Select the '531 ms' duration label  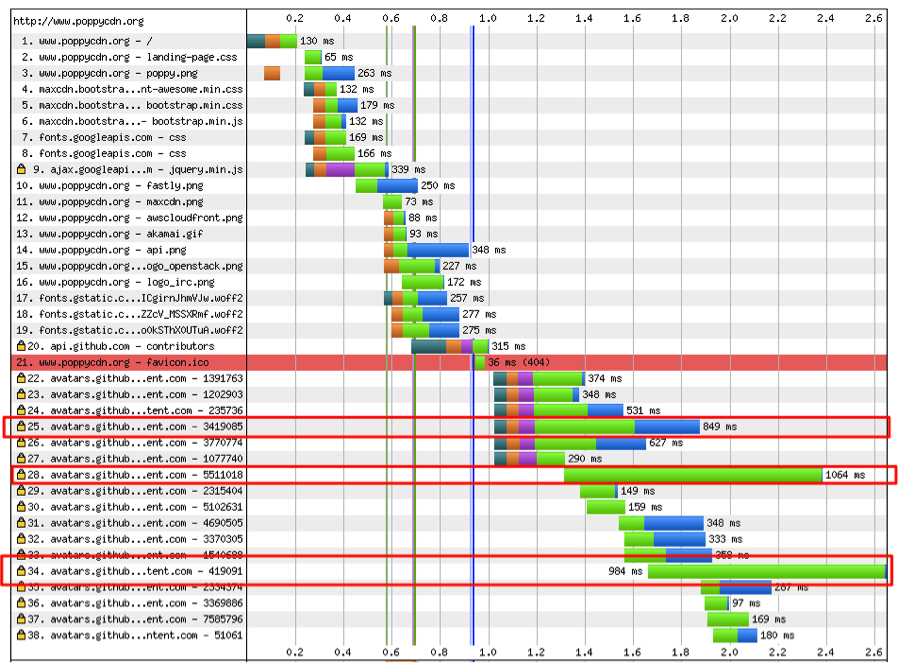click(643, 410)
